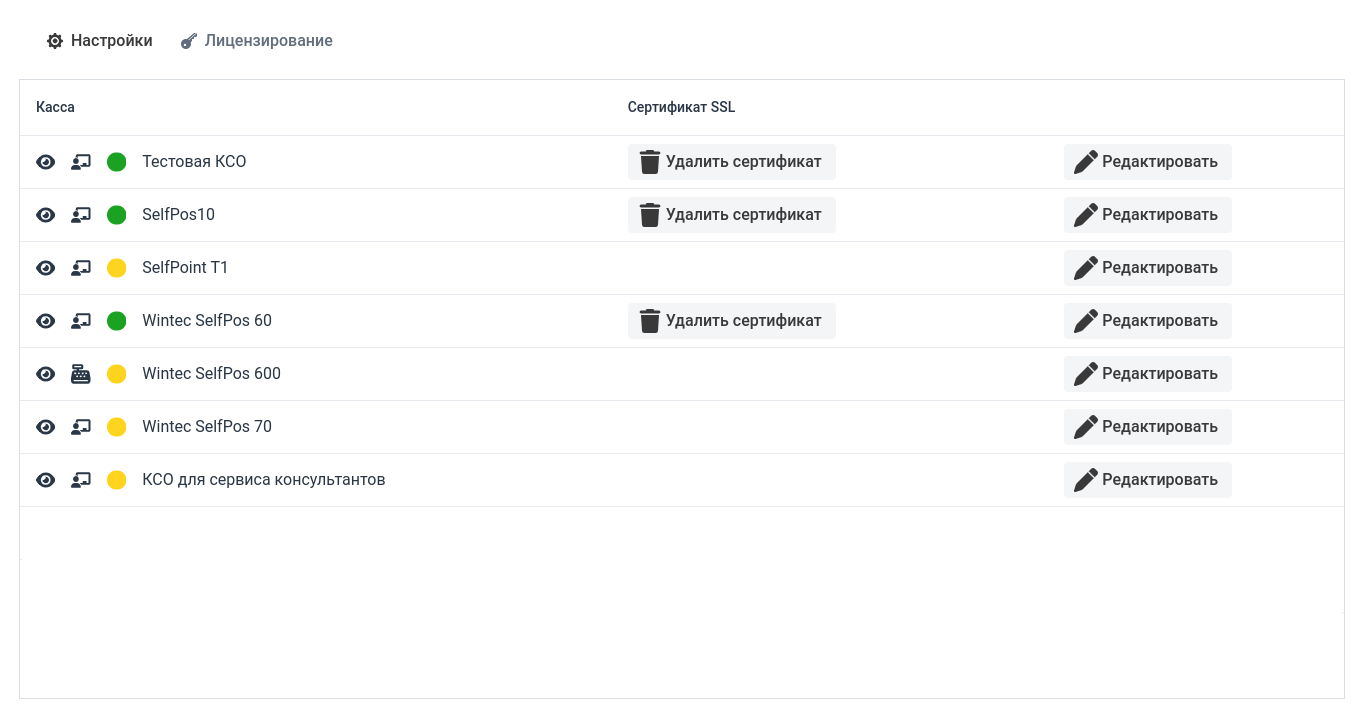Click the self-checkout icon next to SelfPos10

click(81, 215)
